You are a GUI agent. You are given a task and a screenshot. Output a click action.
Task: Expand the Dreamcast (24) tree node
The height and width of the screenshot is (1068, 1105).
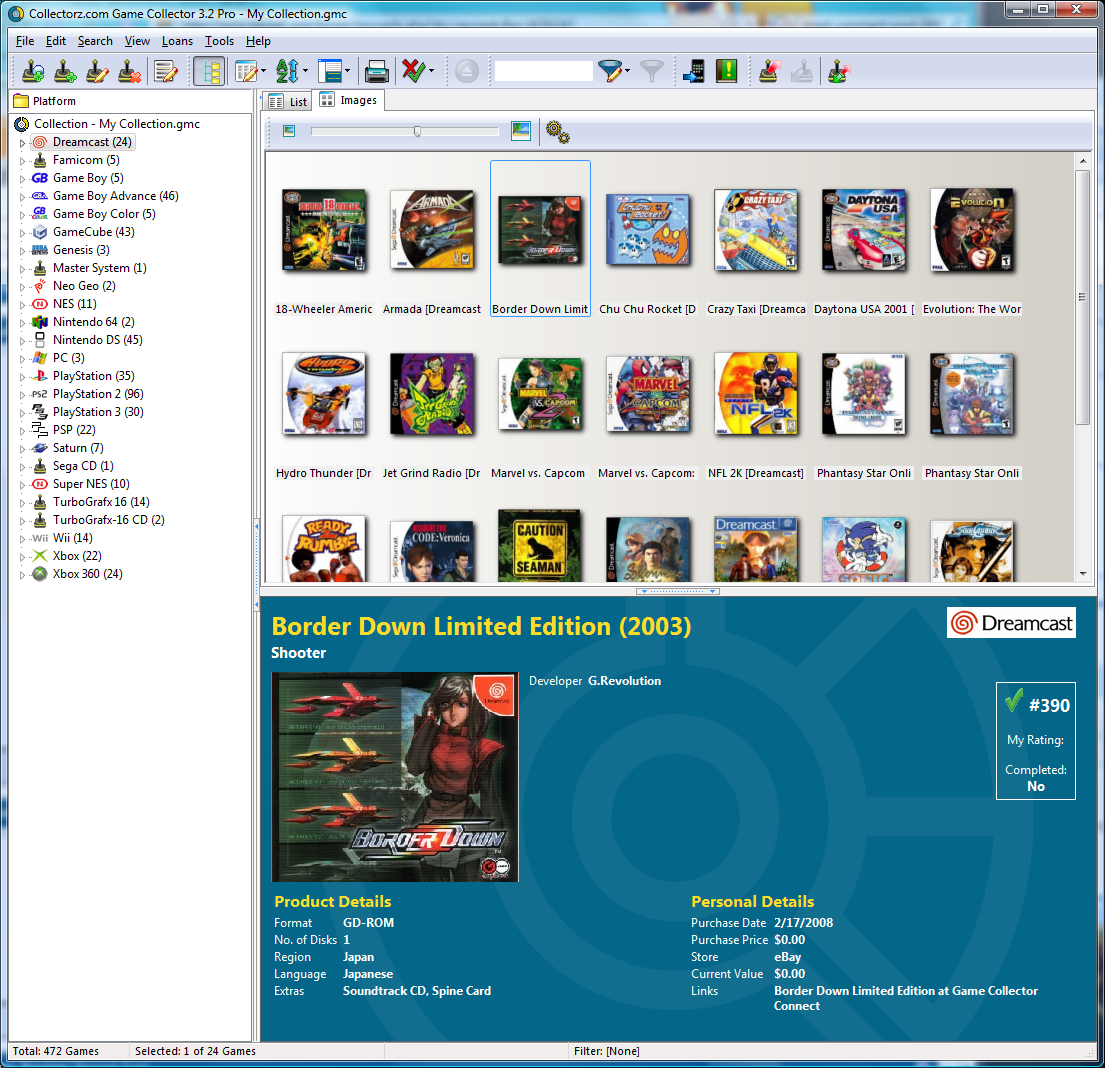(x=22, y=143)
